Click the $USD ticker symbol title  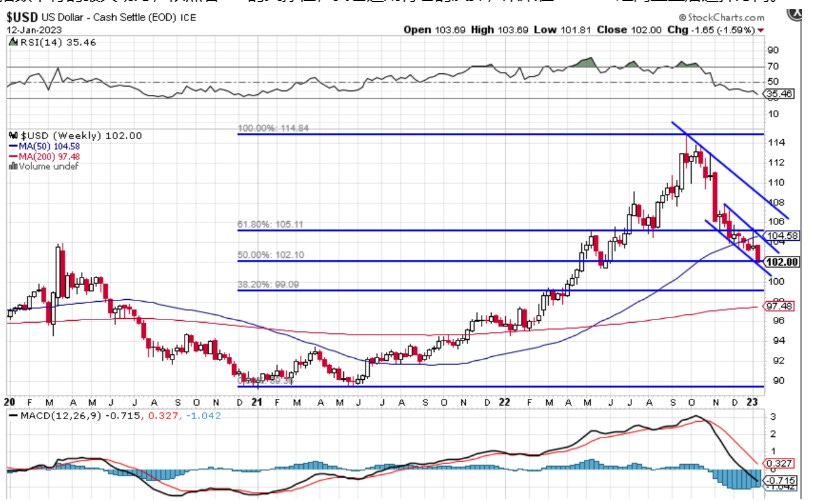(24, 18)
